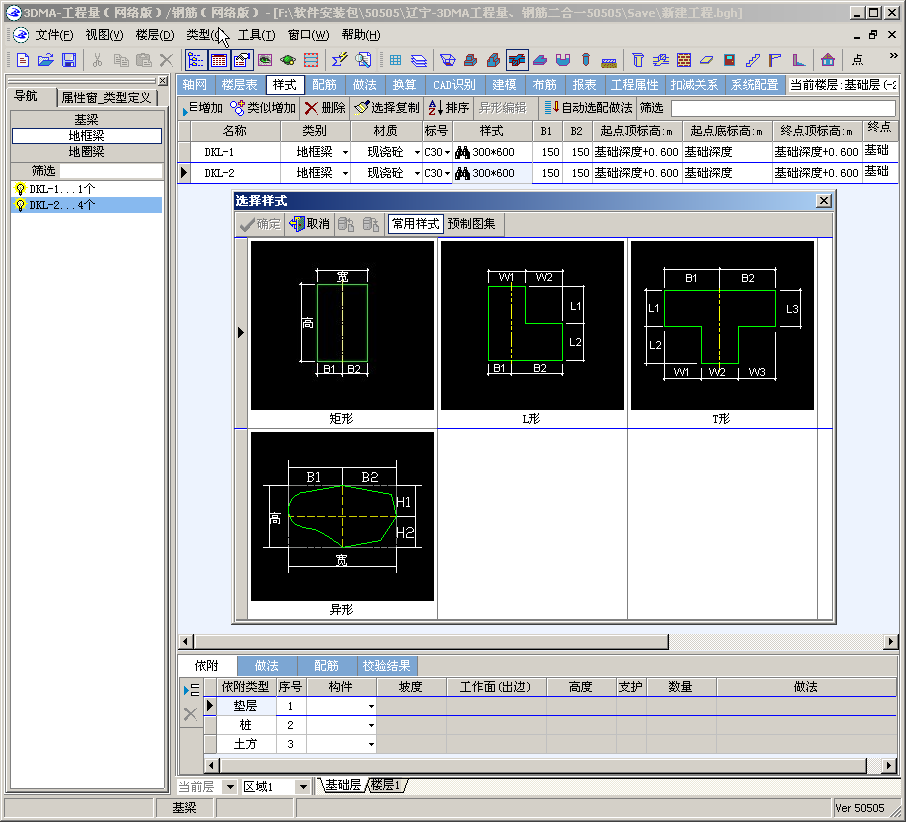
Task: Click the 删除 button
Action: [x=325, y=108]
